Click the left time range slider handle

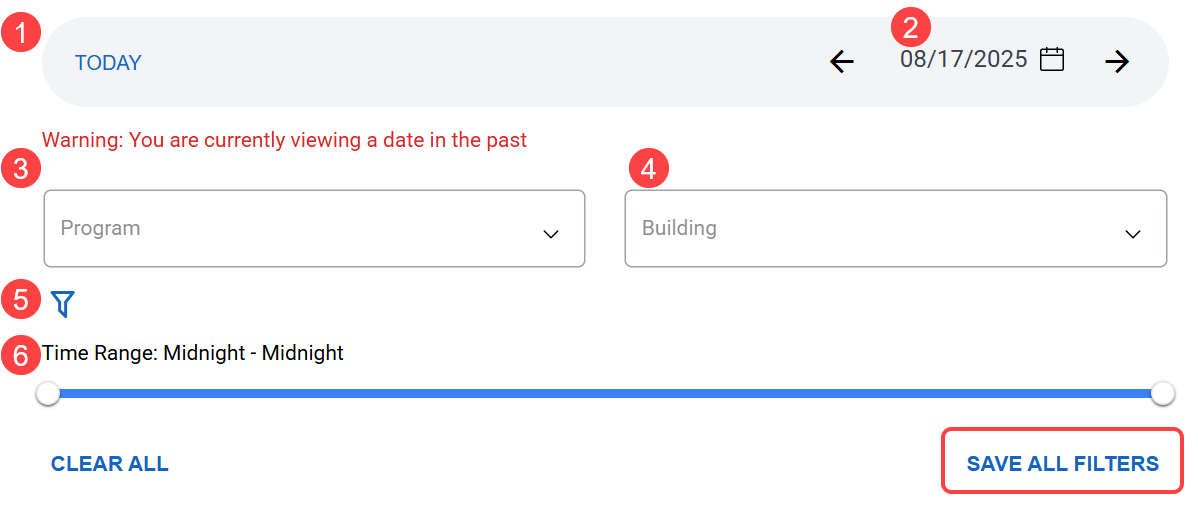coord(48,394)
